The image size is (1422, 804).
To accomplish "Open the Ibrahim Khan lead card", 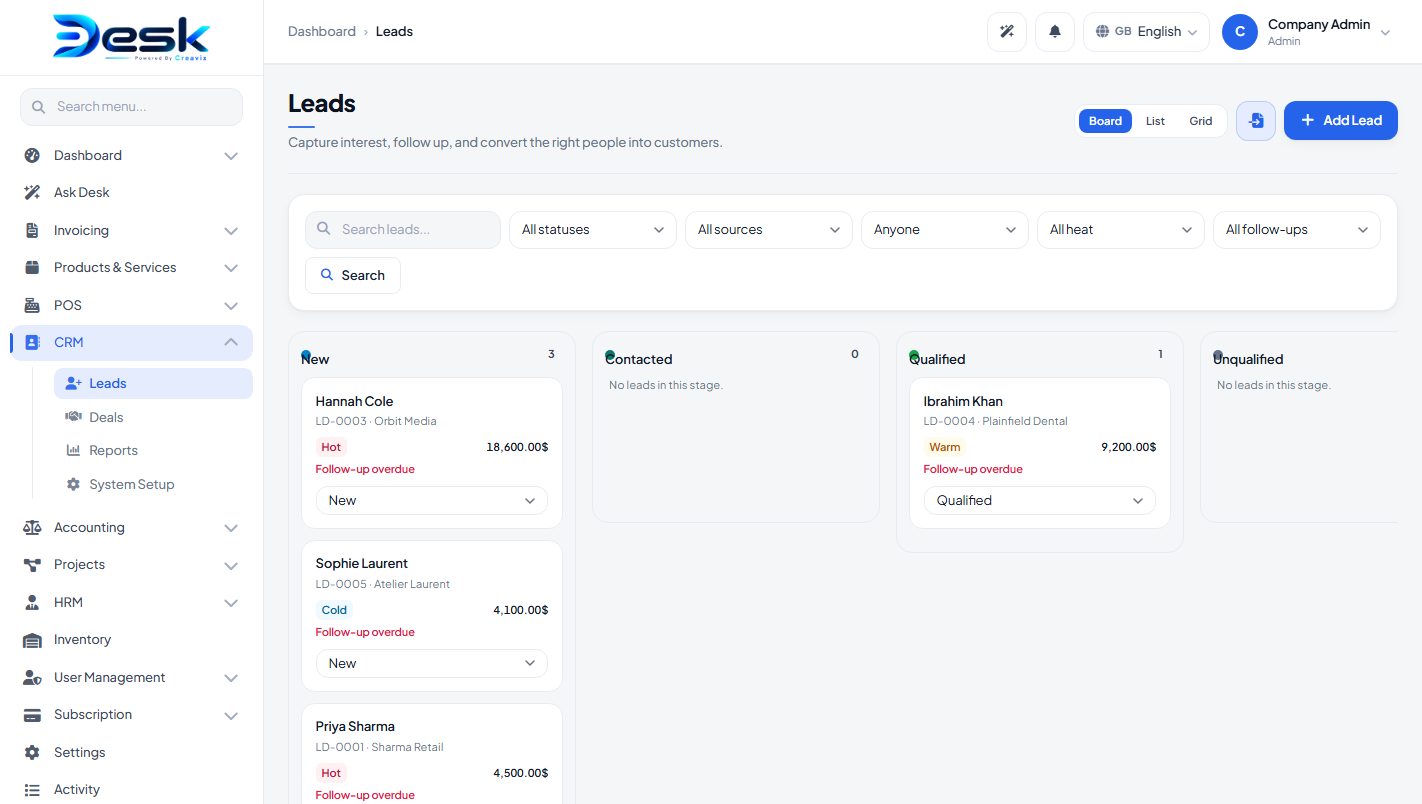I will [x=1040, y=453].
